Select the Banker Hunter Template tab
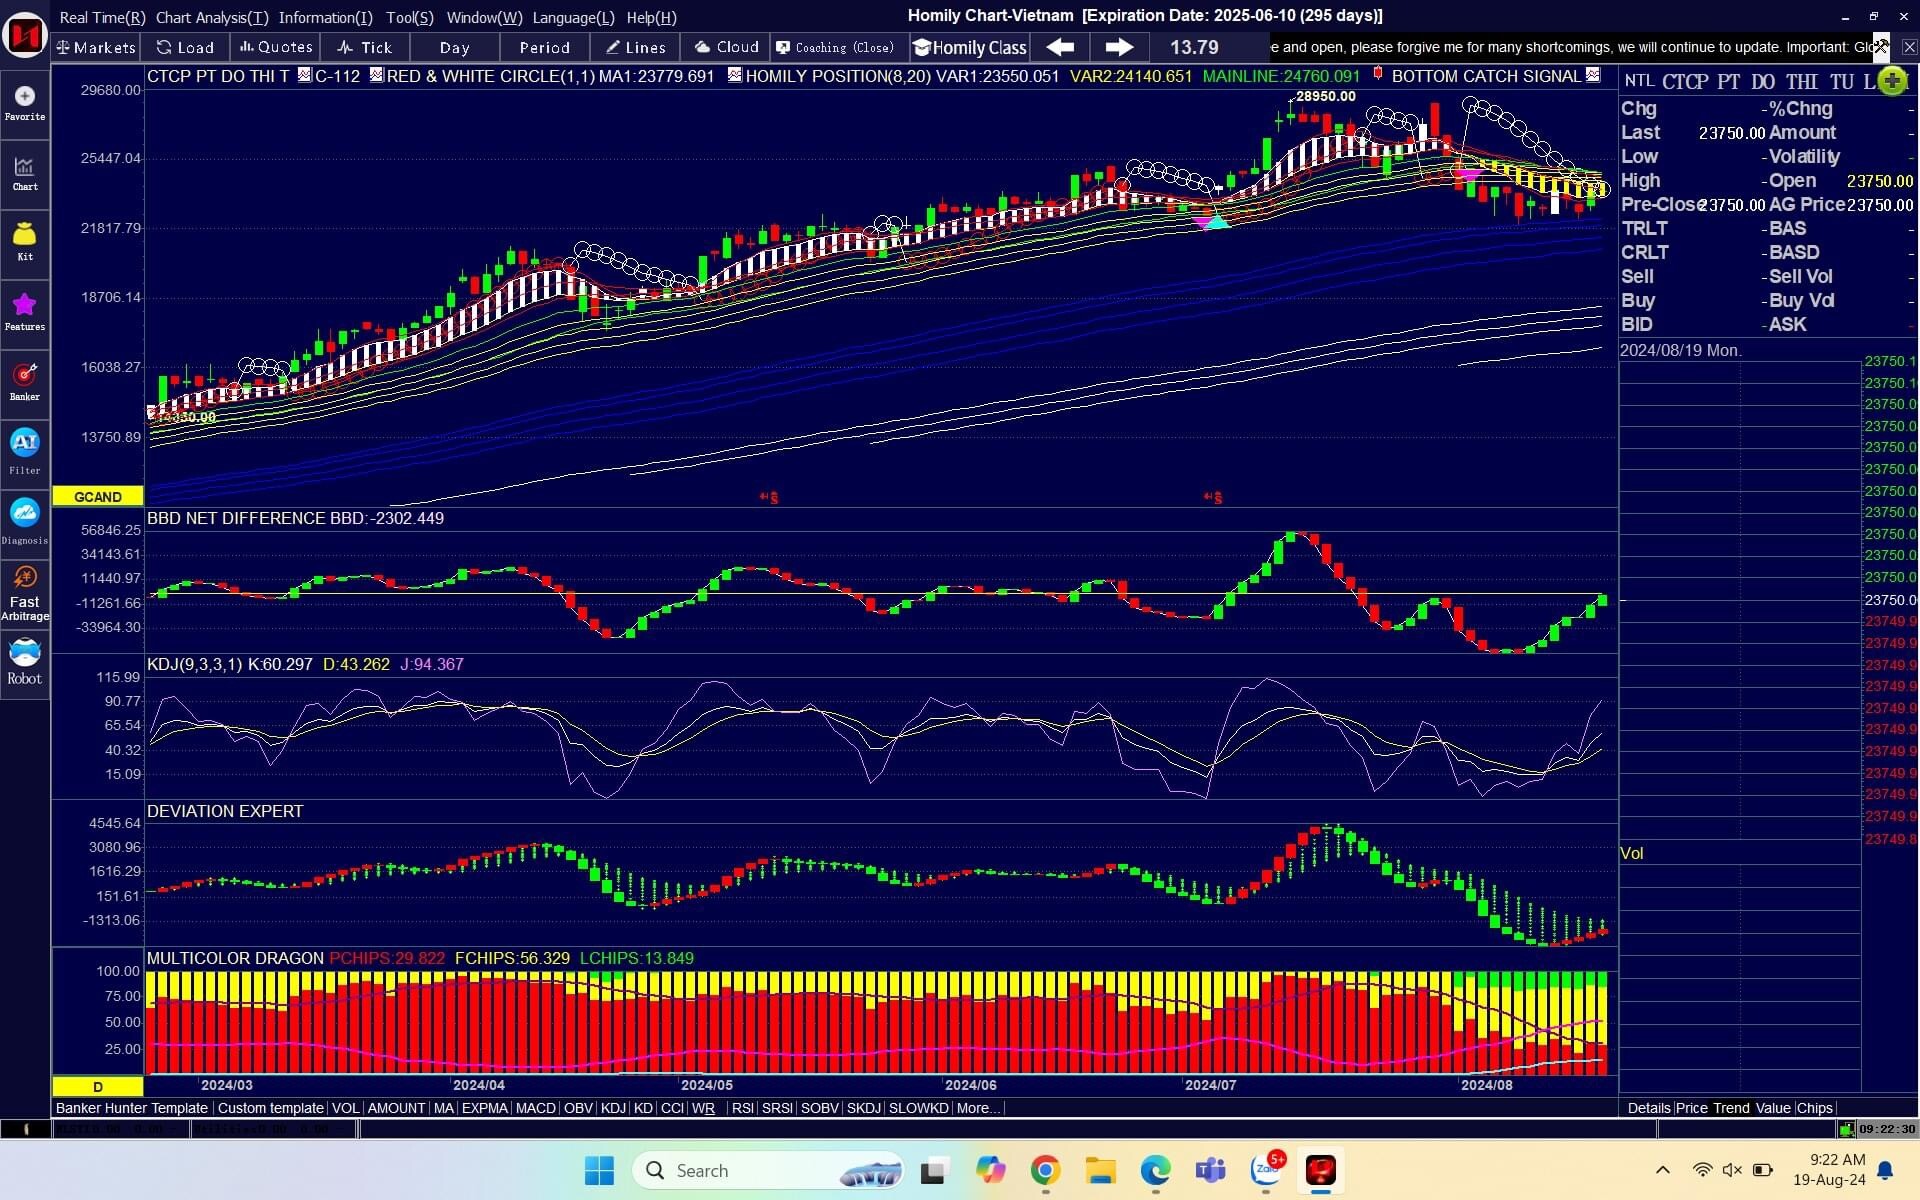 pos(132,1108)
